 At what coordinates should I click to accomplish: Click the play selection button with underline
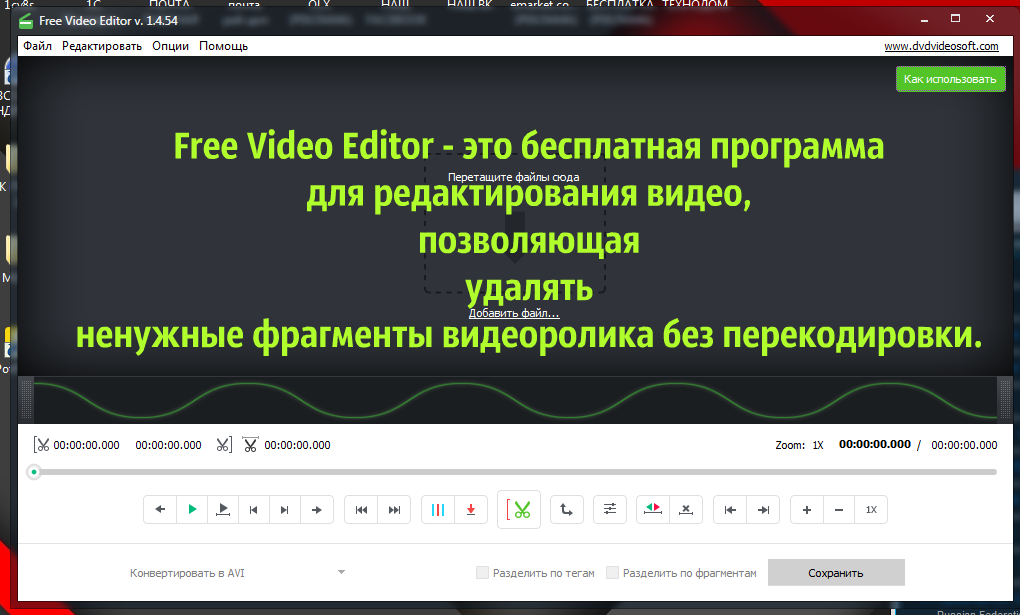tap(223, 510)
